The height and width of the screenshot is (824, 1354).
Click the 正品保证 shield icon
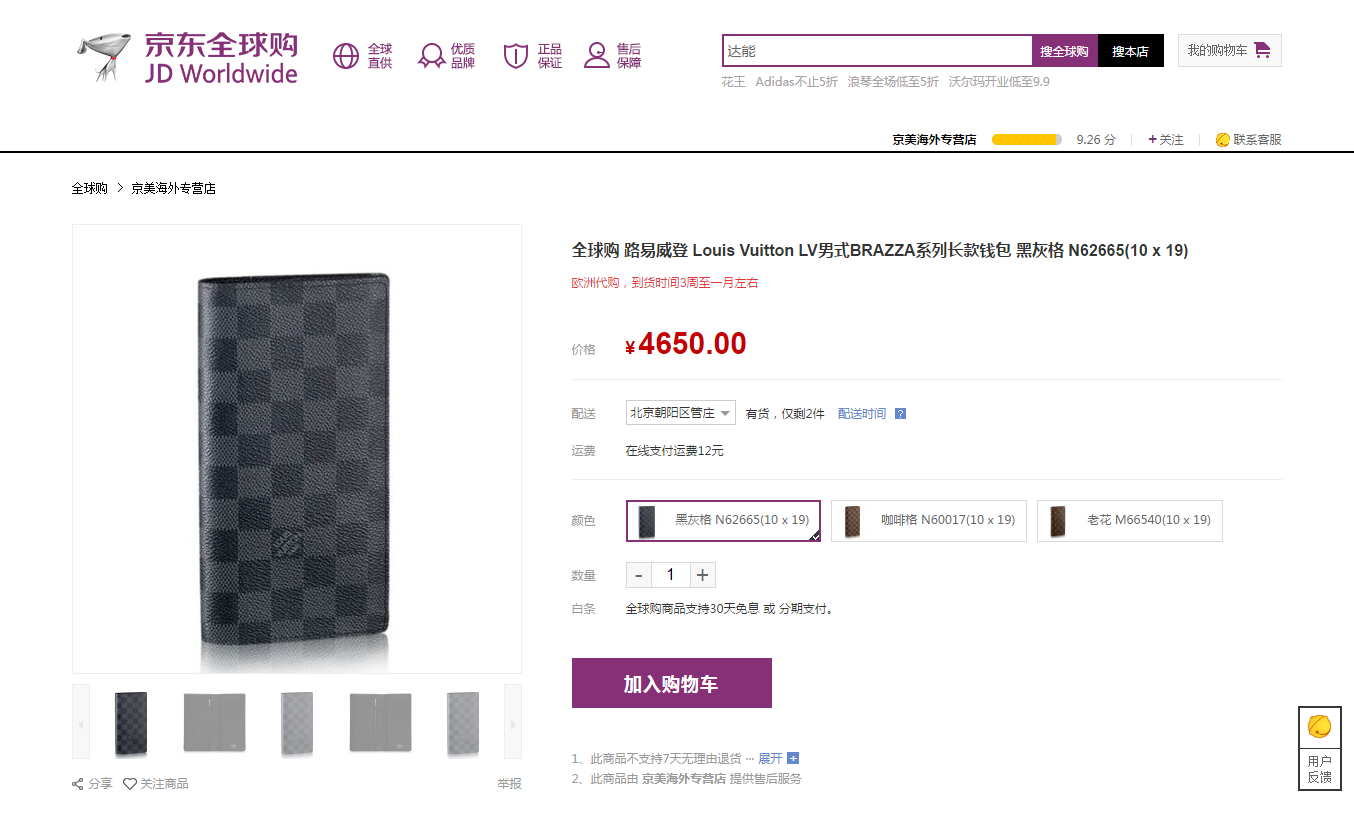pos(515,56)
